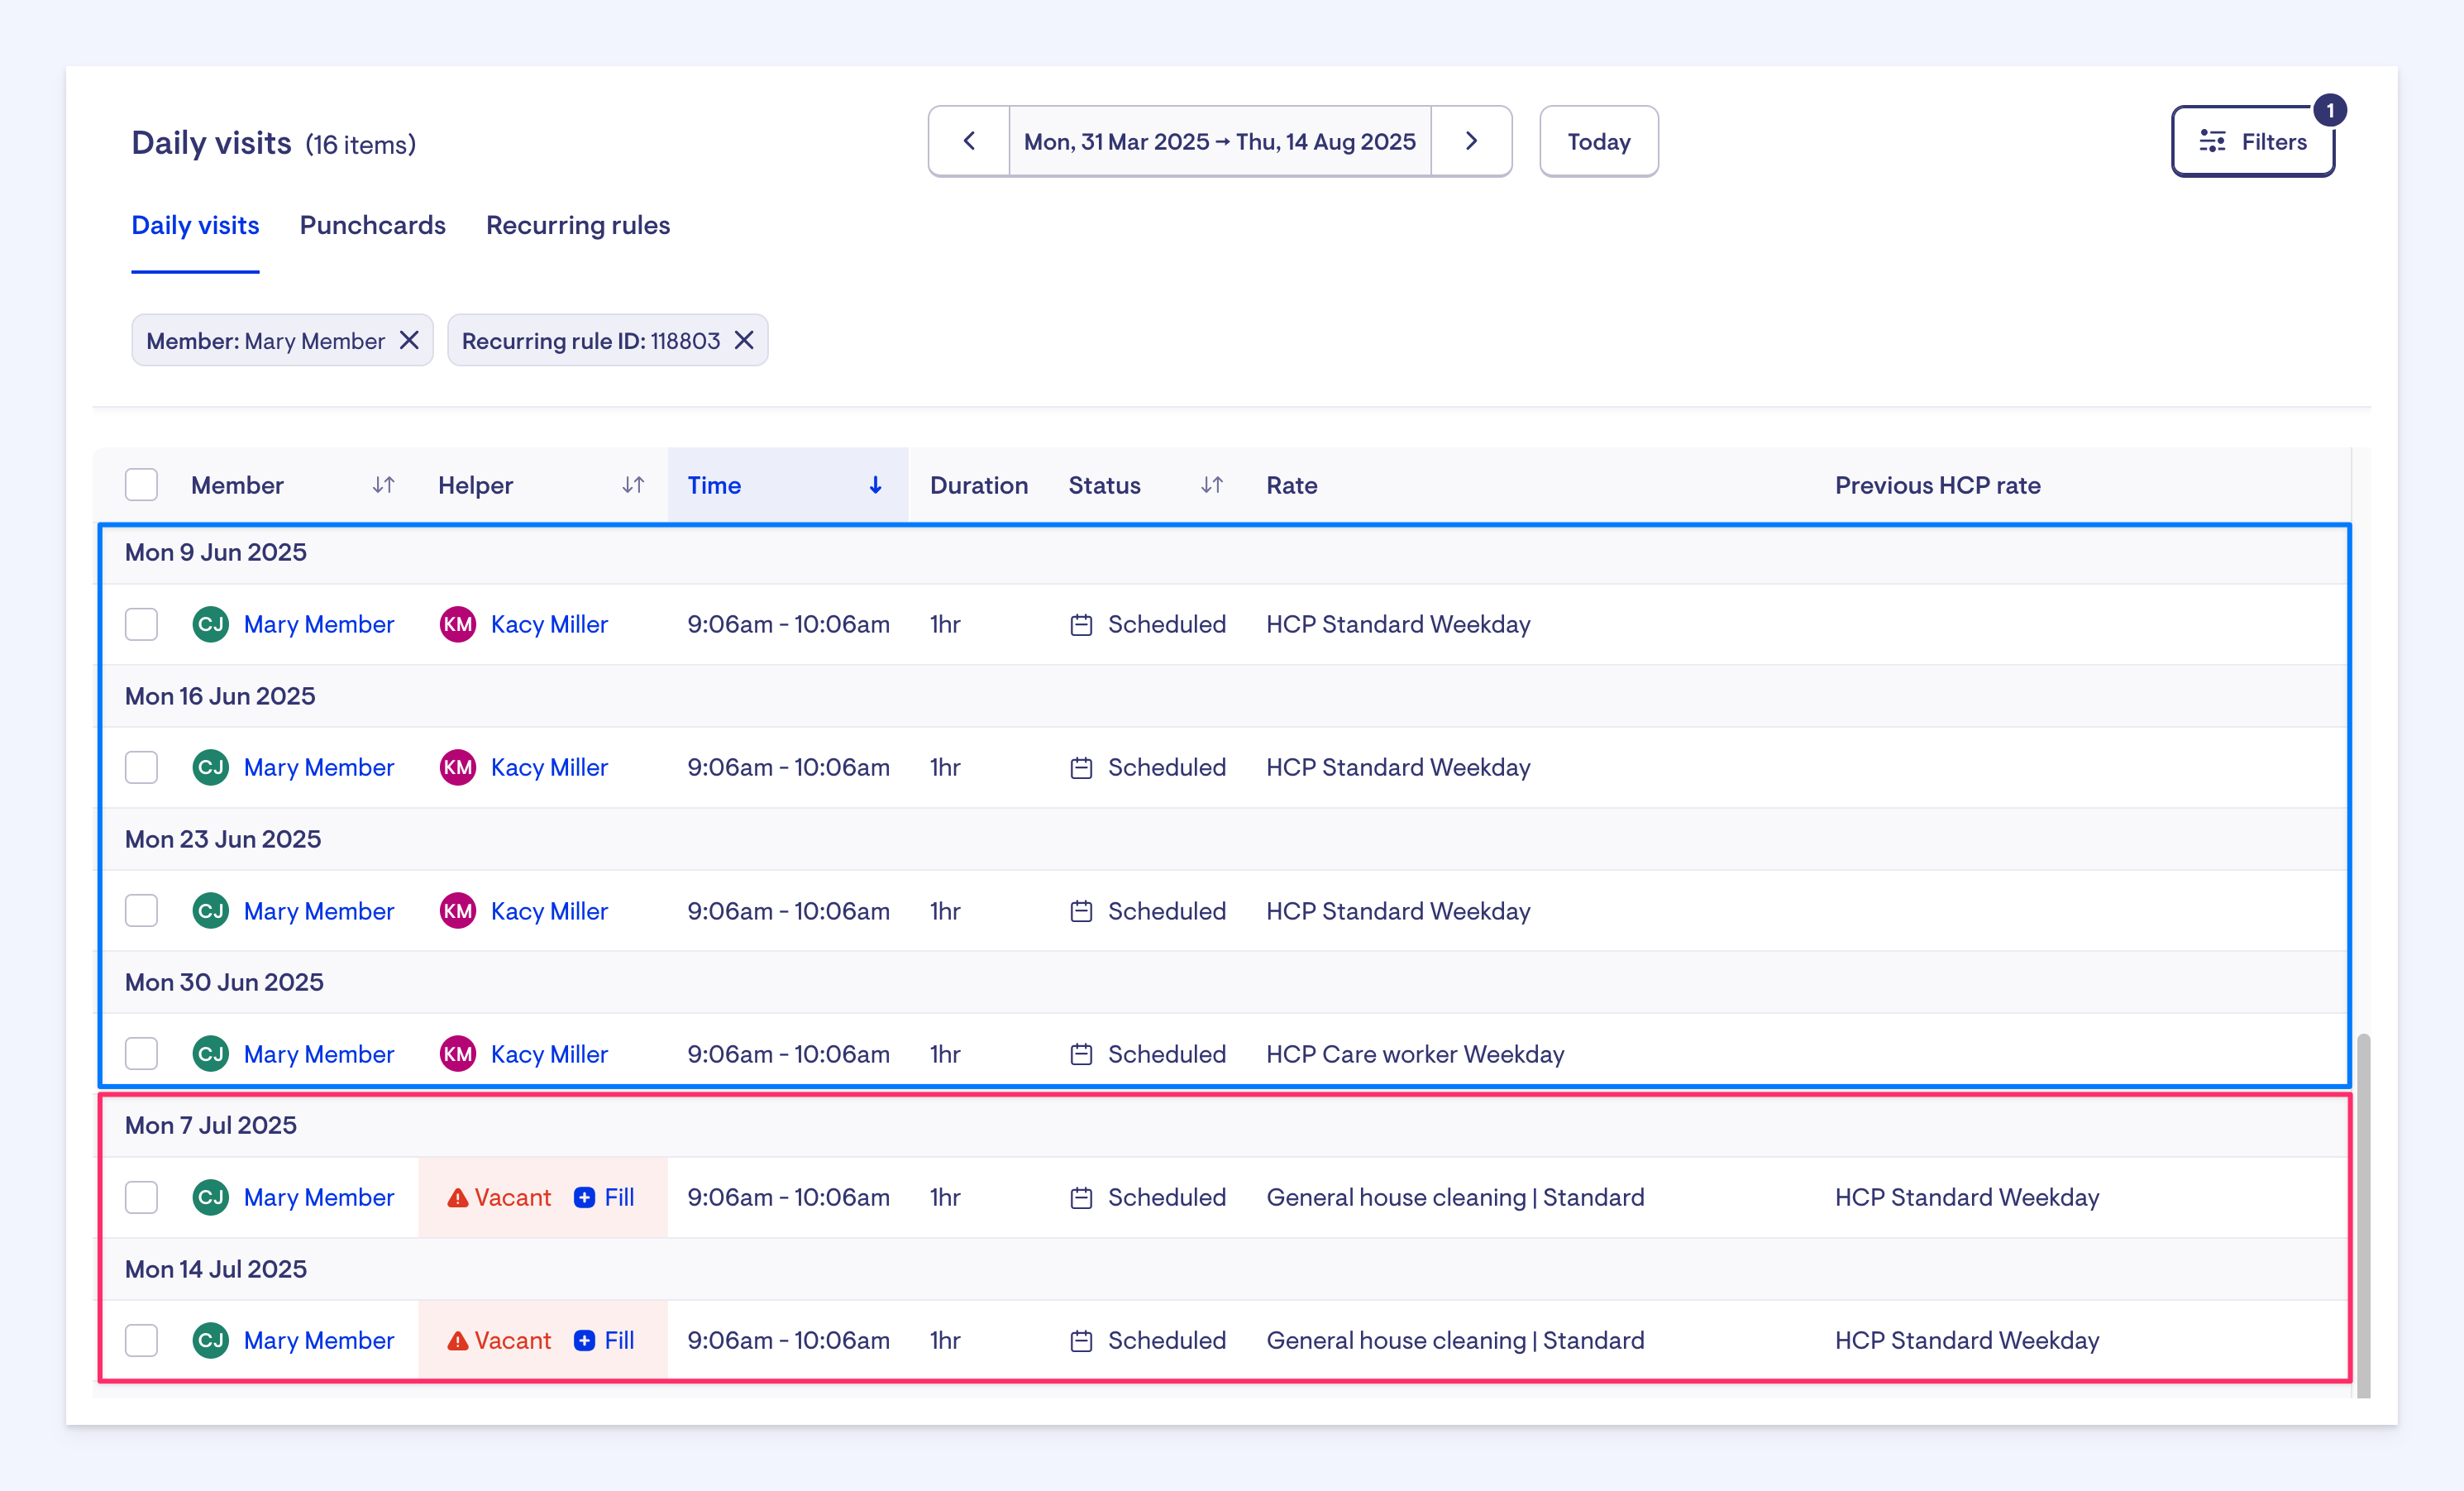2464x1491 pixels.
Task: Check the Mon 9 Jun visit checkbox
Action: coord(141,624)
